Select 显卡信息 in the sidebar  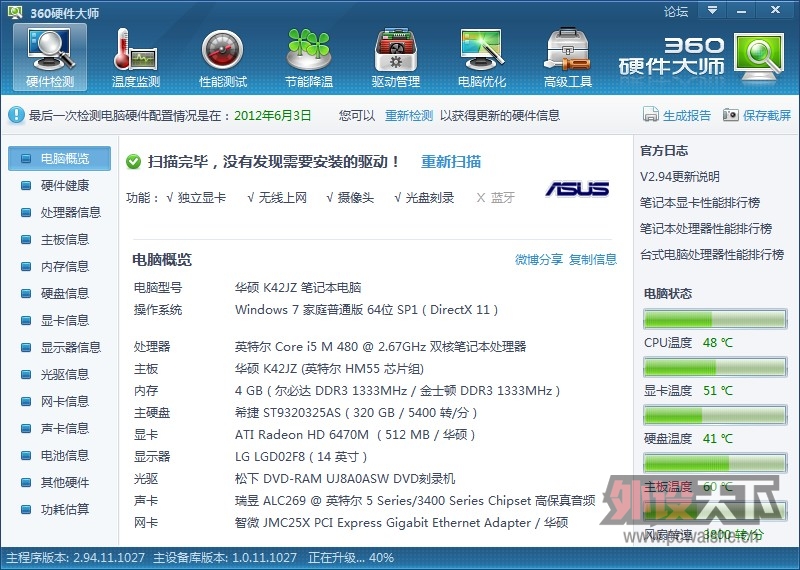[x=64, y=320]
